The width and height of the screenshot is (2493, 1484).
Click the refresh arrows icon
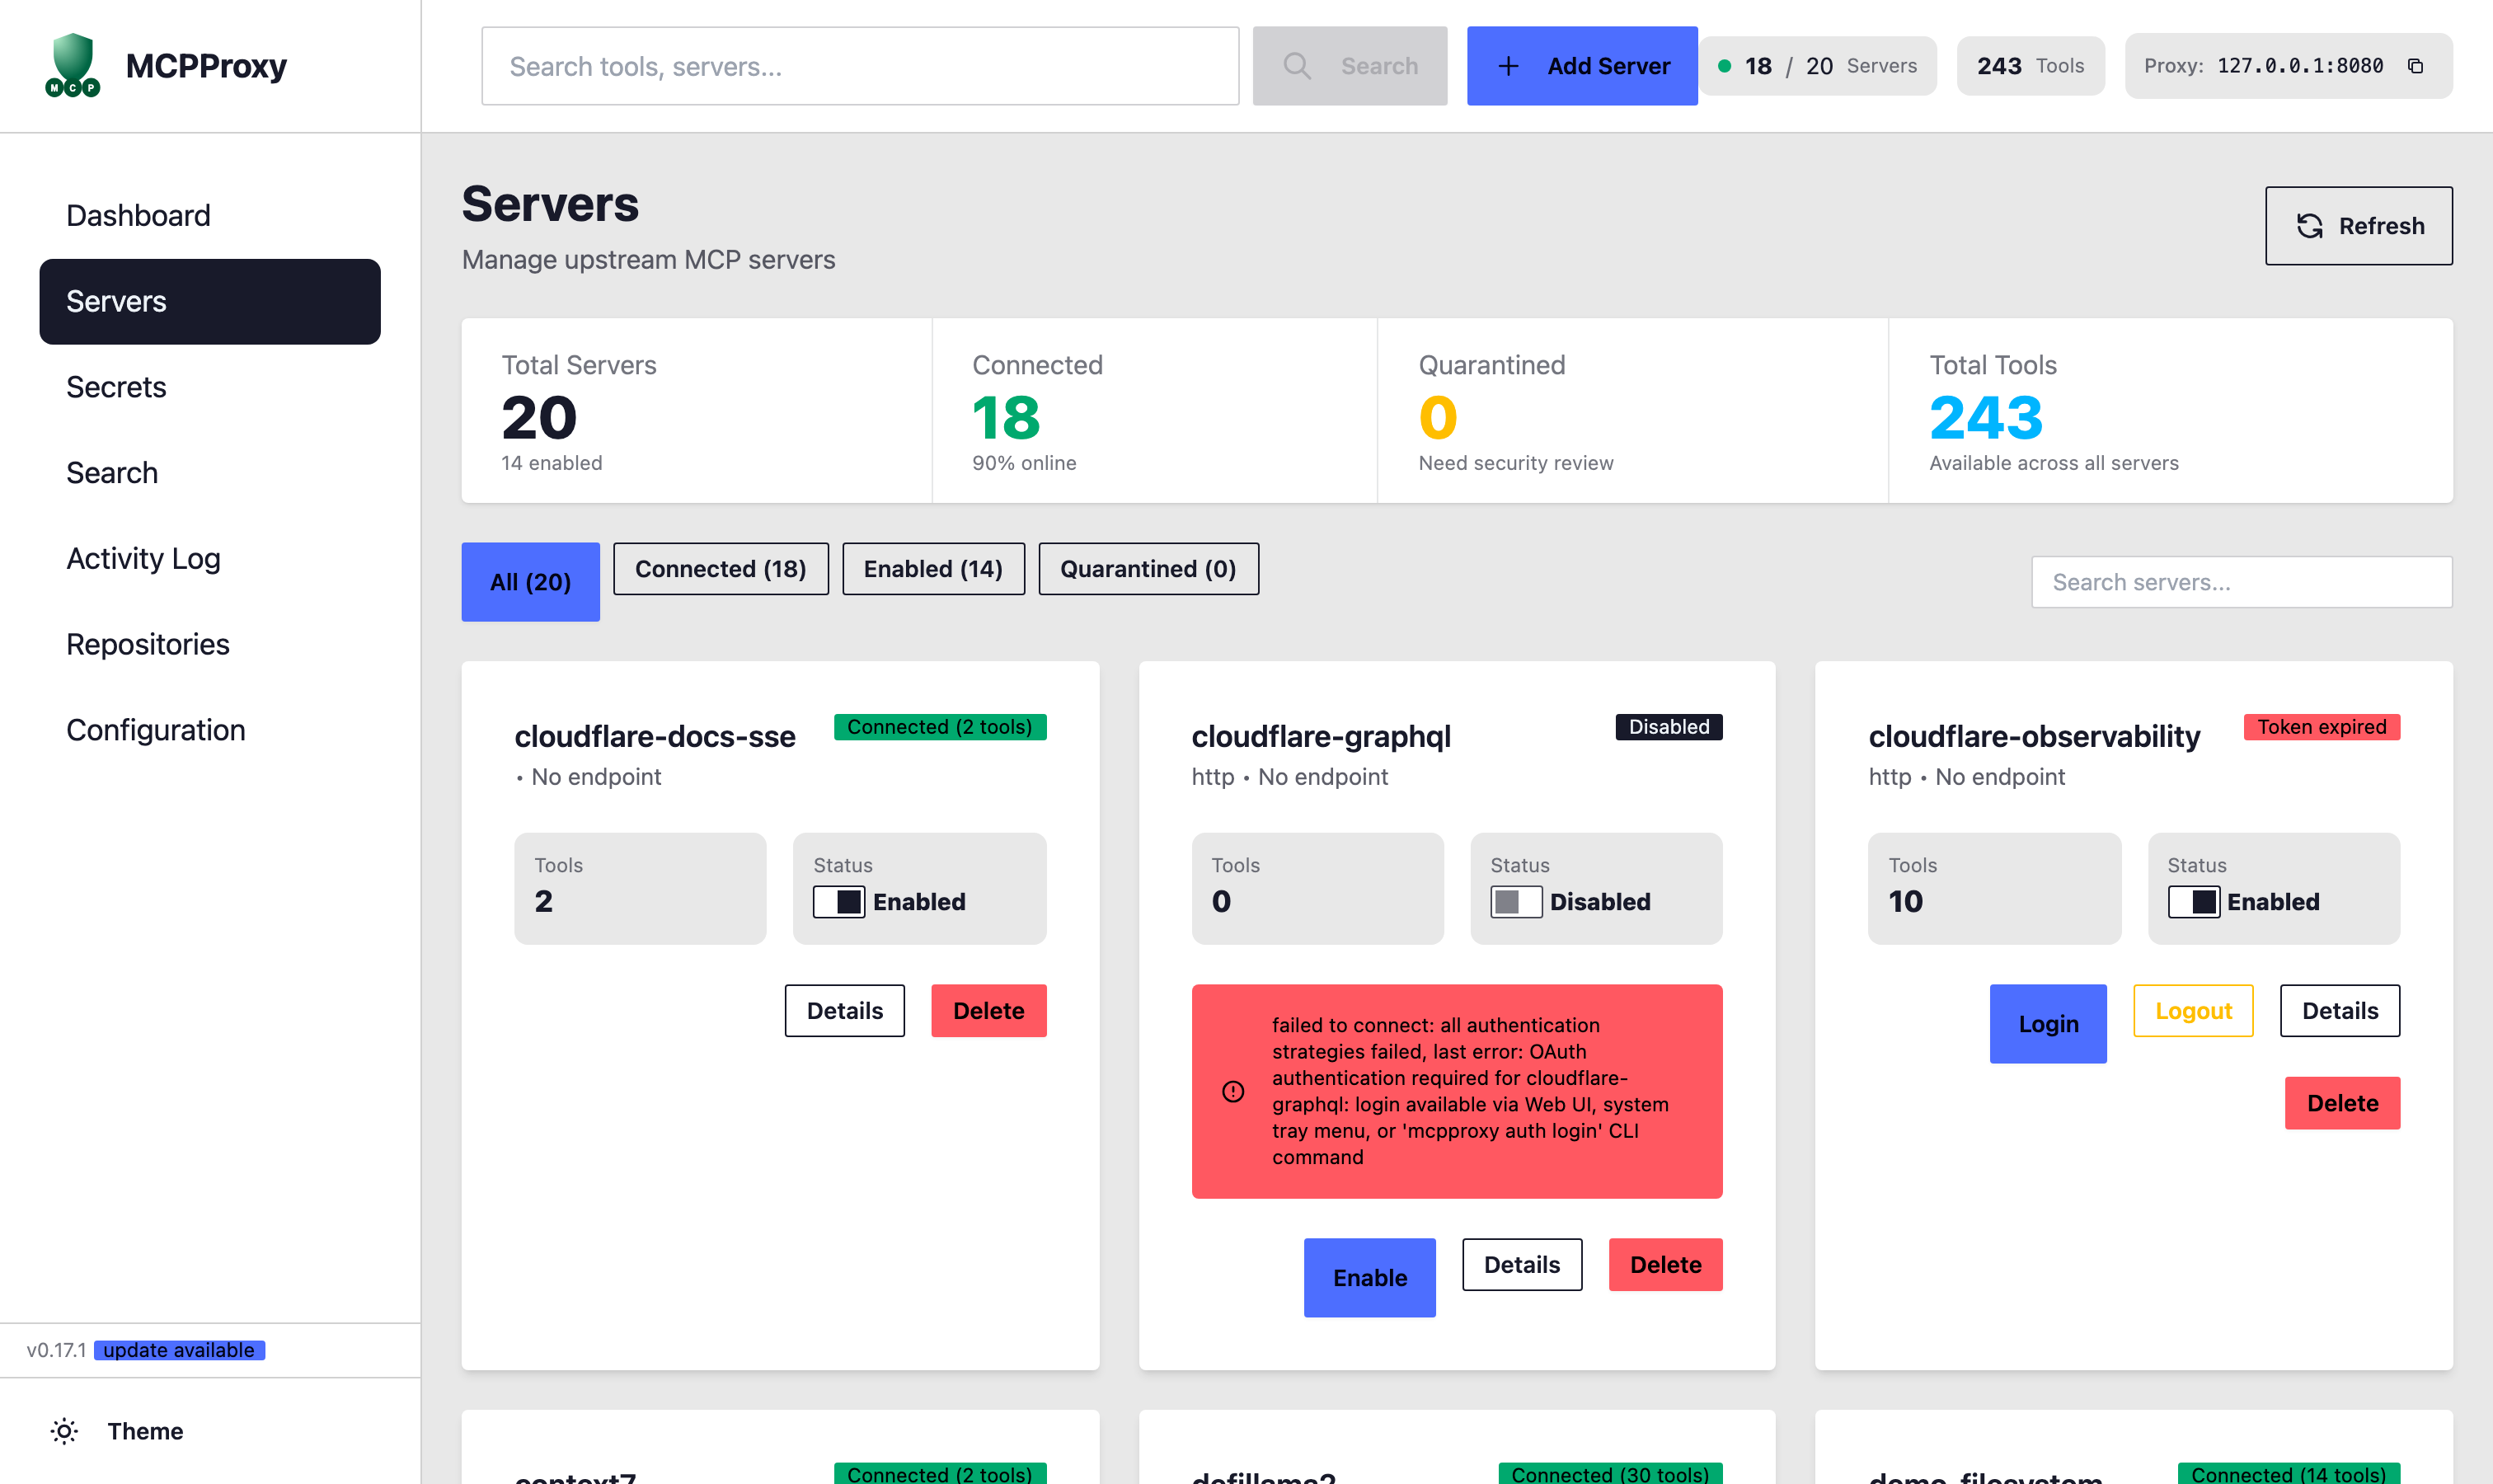click(x=2309, y=226)
